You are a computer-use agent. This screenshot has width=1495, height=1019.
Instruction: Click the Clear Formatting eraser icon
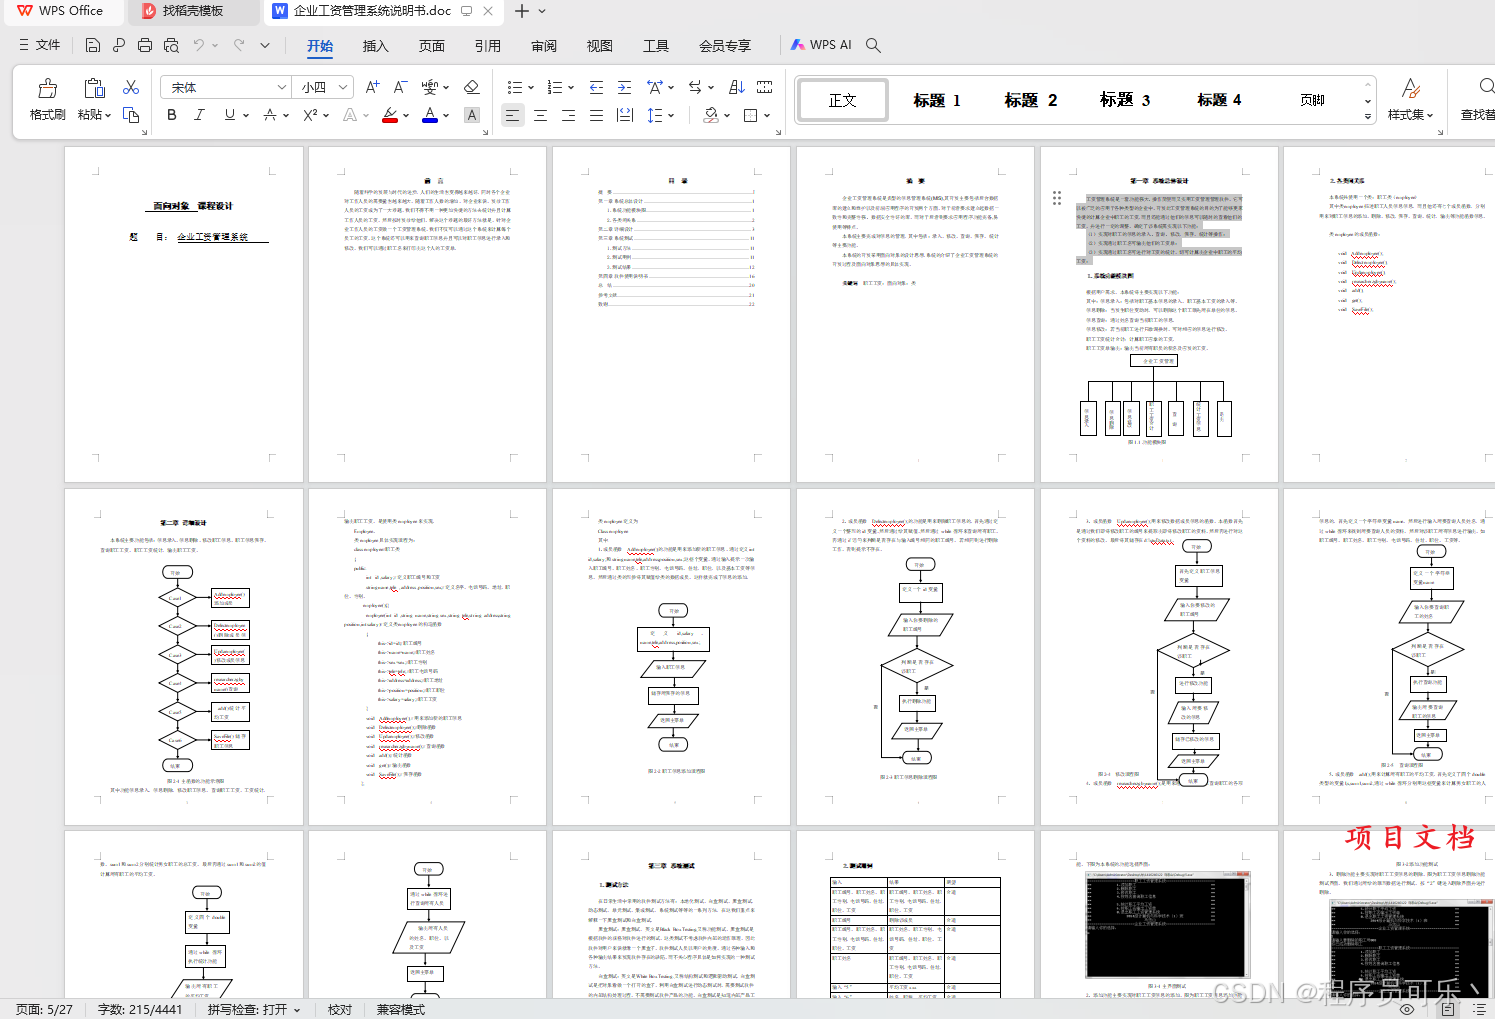[x=472, y=87]
